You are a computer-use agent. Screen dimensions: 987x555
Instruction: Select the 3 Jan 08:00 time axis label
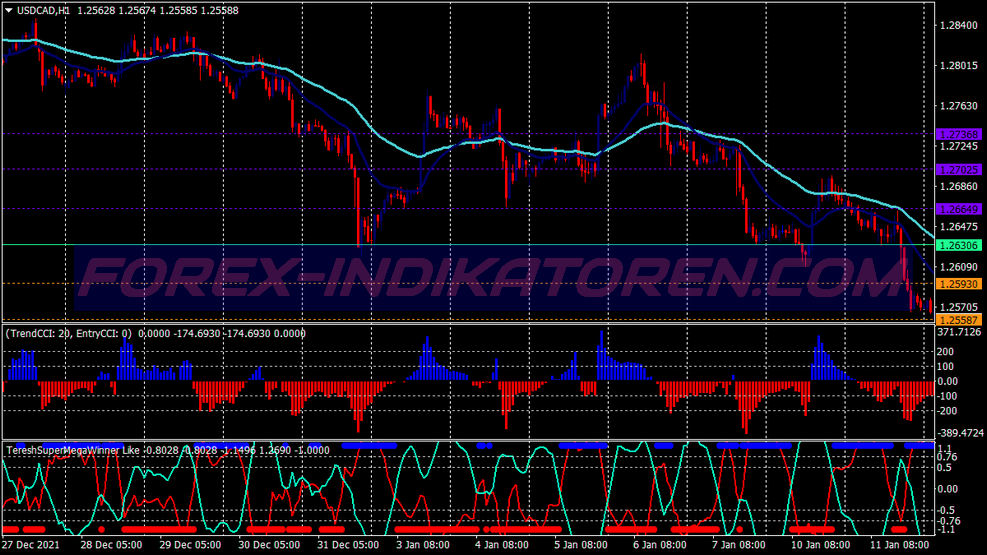point(423,545)
